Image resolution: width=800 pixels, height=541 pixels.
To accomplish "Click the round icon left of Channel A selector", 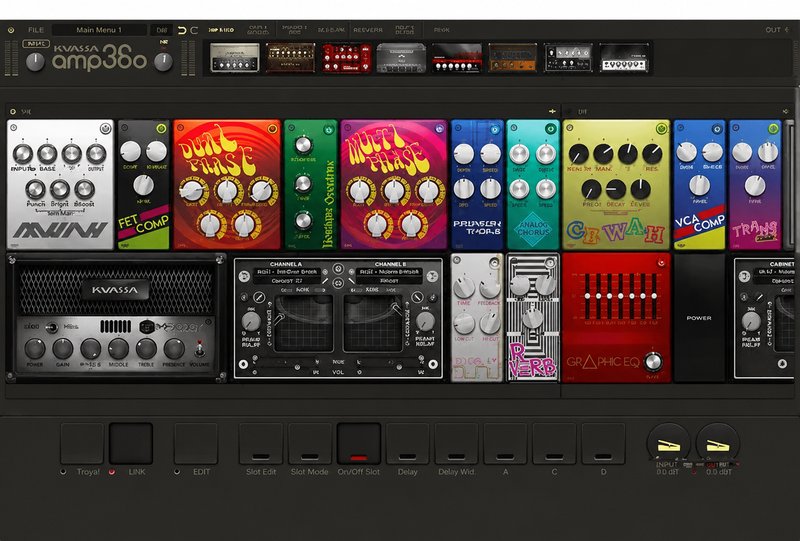I will pyautogui.click(x=244, y=276).
